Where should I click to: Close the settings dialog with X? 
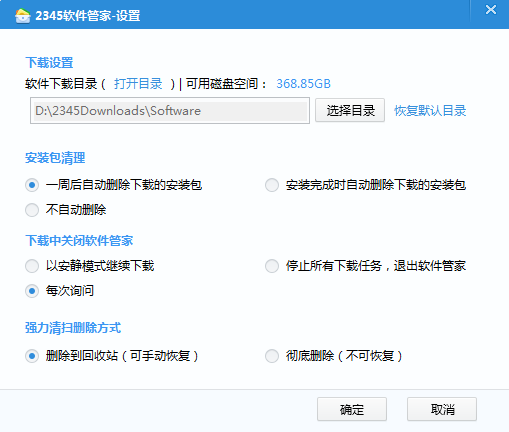click(491, 10)
